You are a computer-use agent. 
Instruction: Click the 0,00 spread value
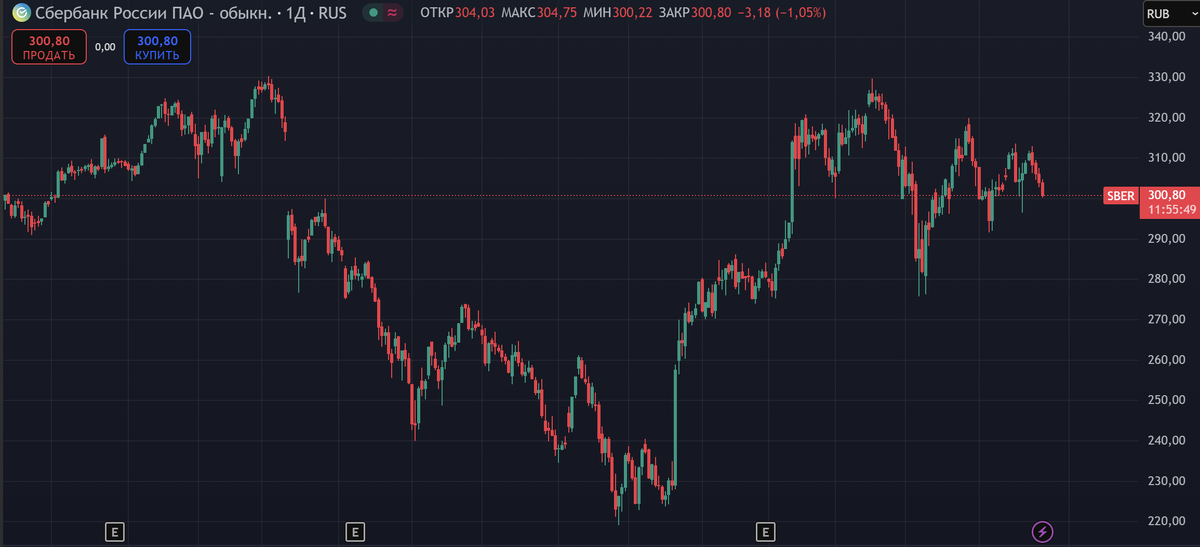[105, 46]
